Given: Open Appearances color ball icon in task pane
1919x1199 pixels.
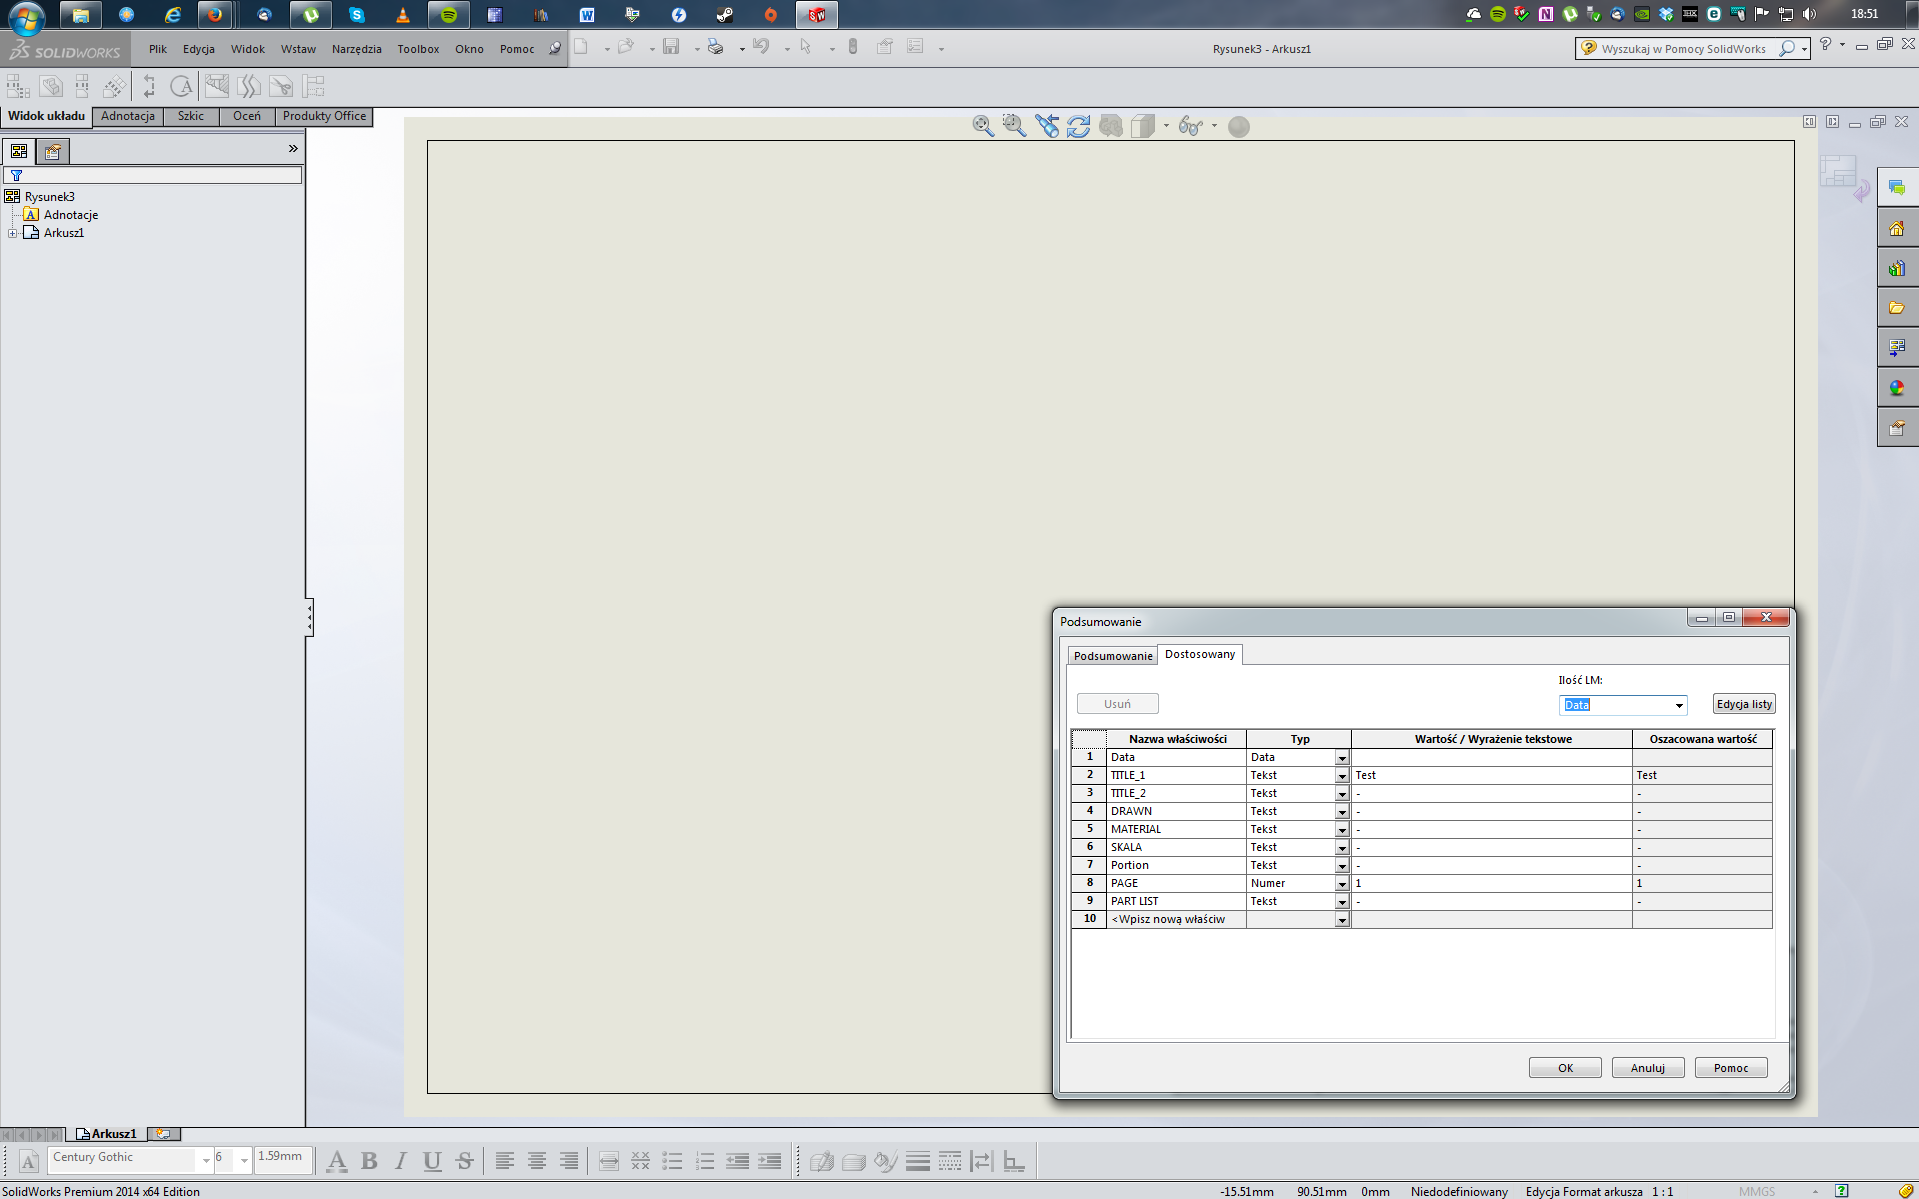Looking at the screenshot, I should [x=1897, y=388].
